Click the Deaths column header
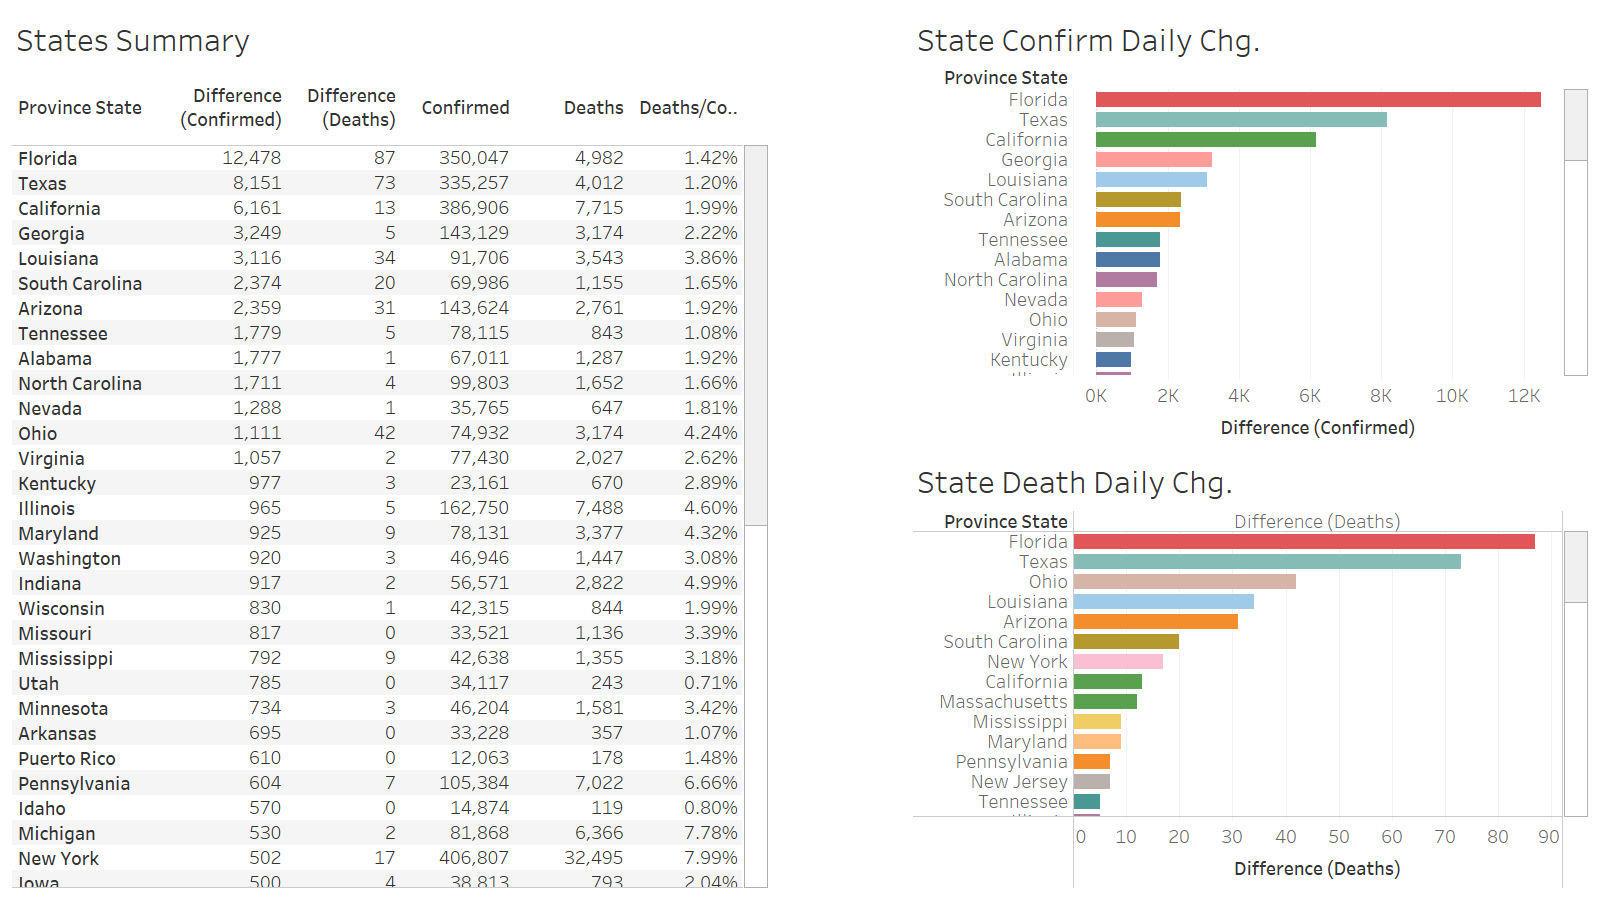This screenshot has width=1600, height=900. click(x=593, y=108)
